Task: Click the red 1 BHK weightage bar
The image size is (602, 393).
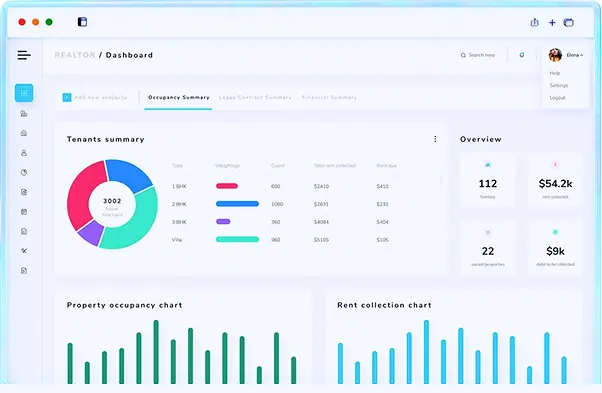Action: coord(227,186)
